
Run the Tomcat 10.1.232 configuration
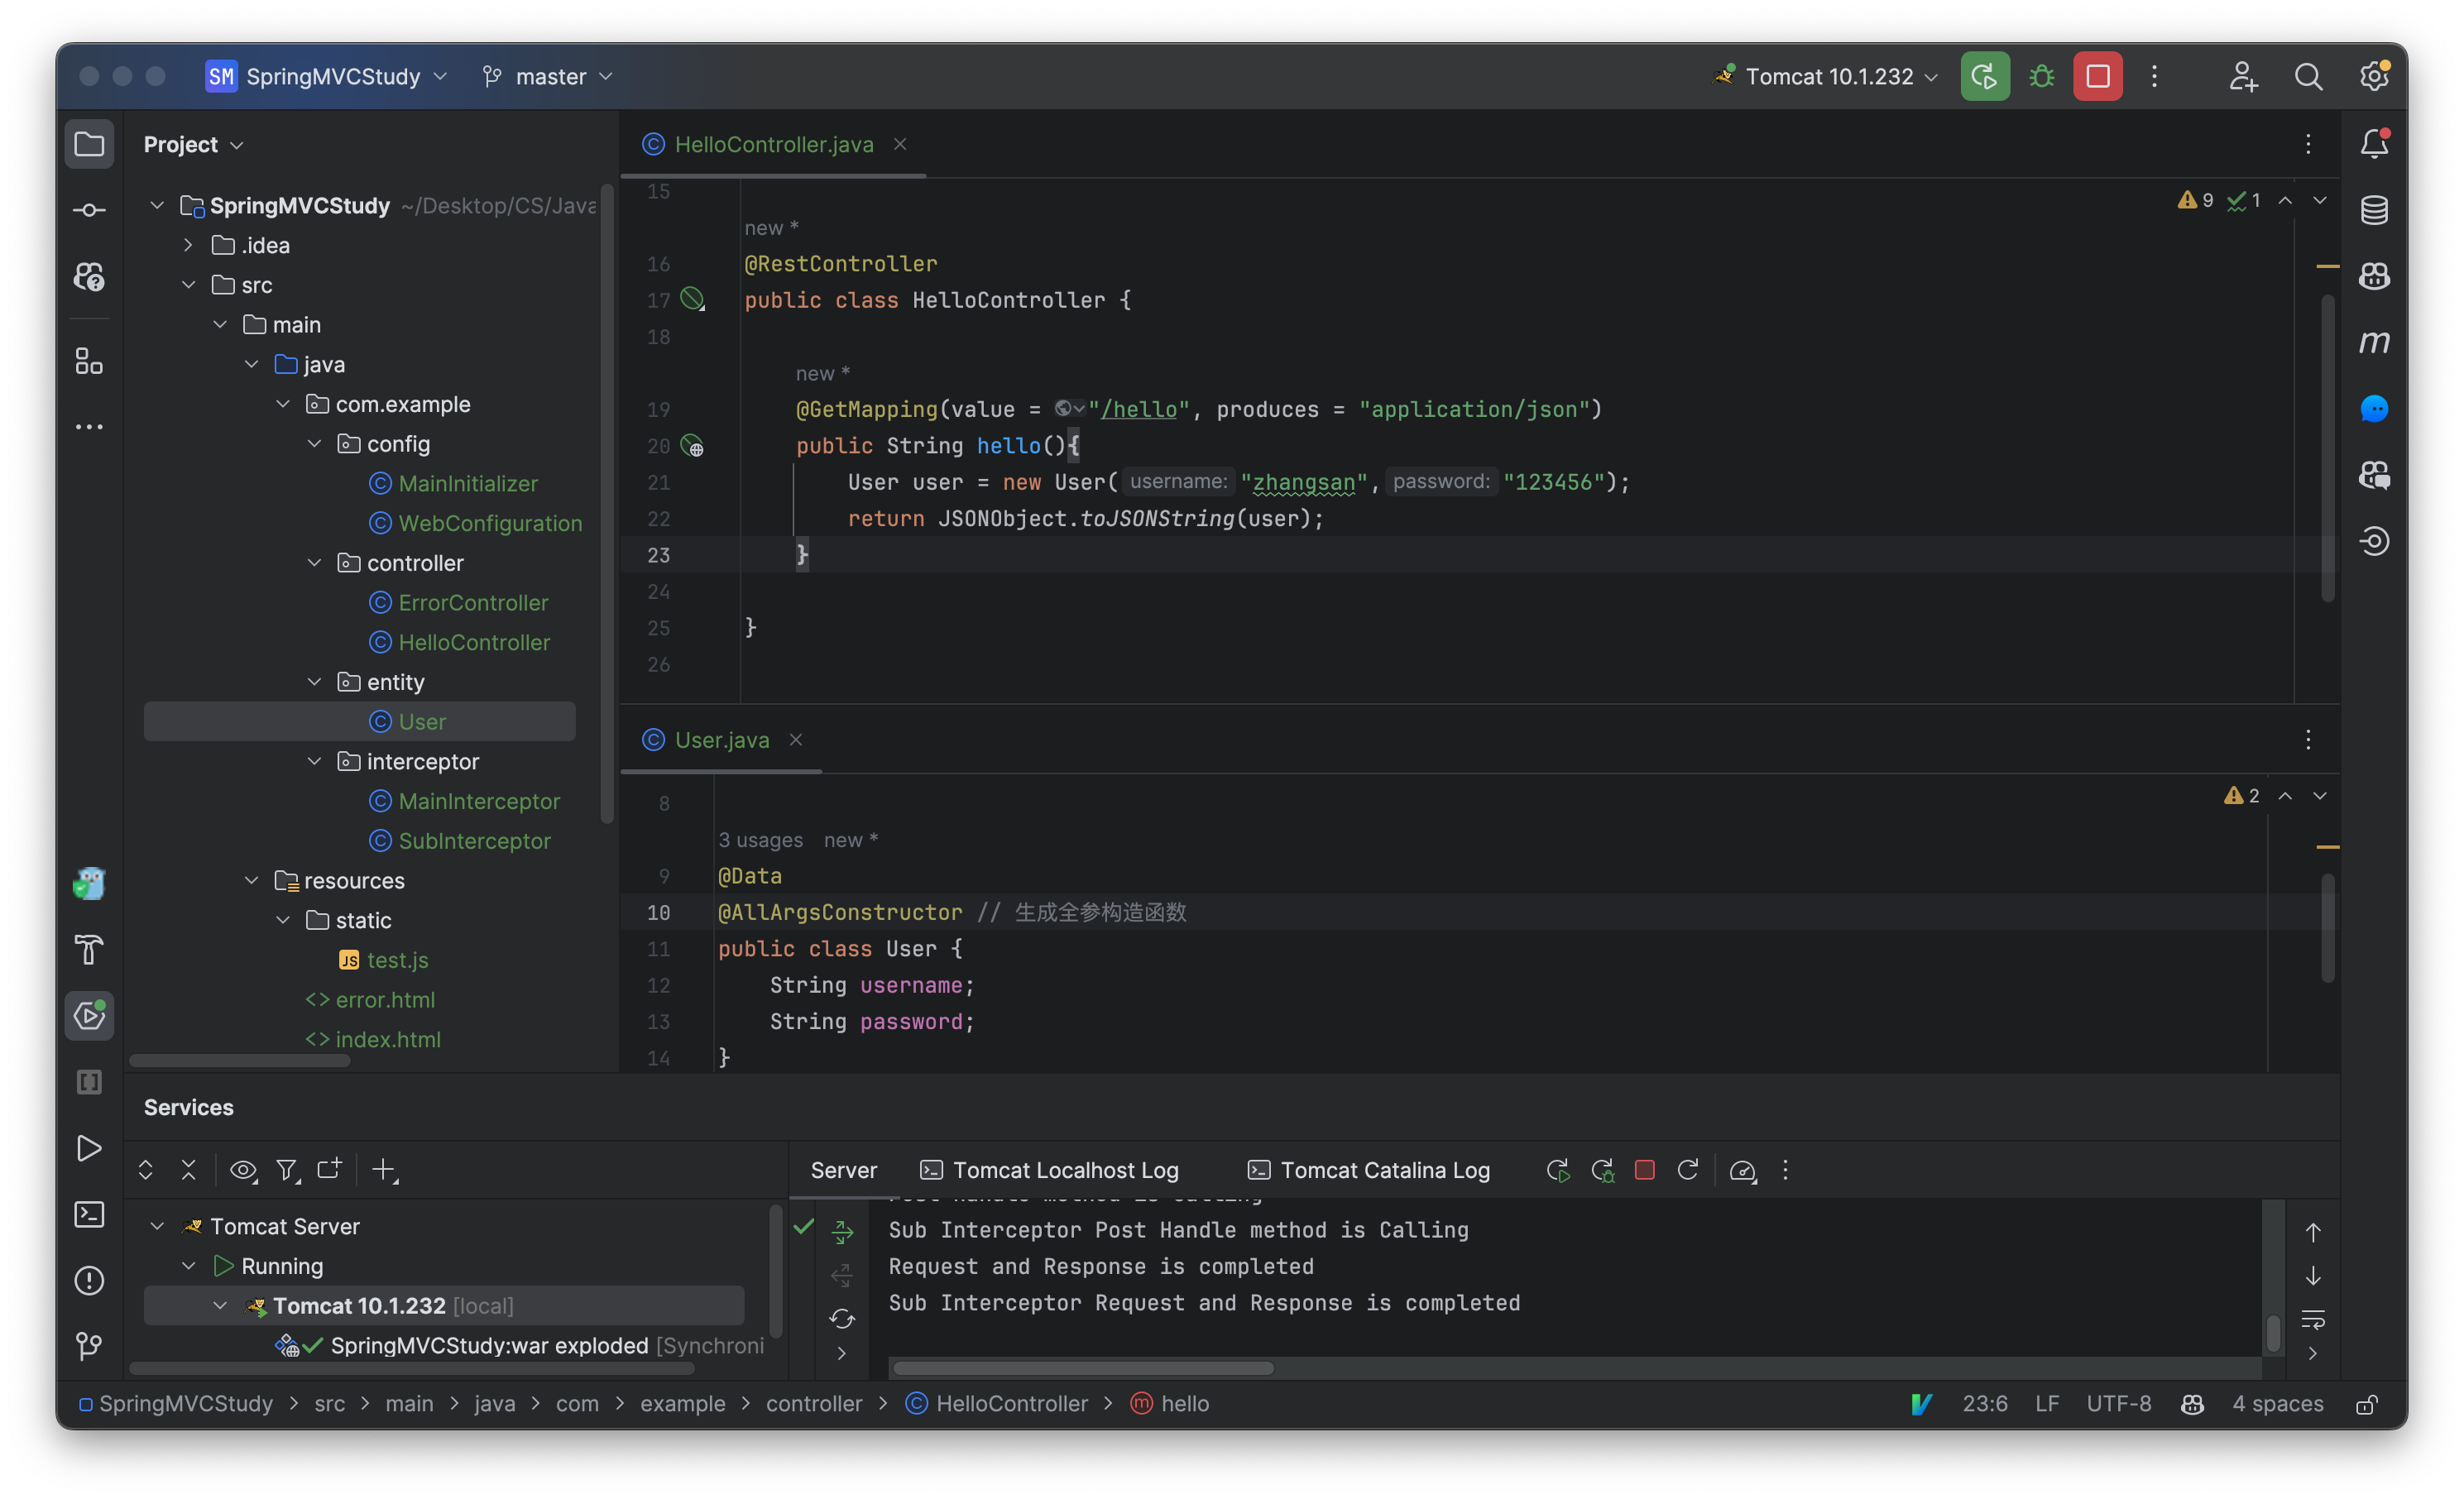1984,76
